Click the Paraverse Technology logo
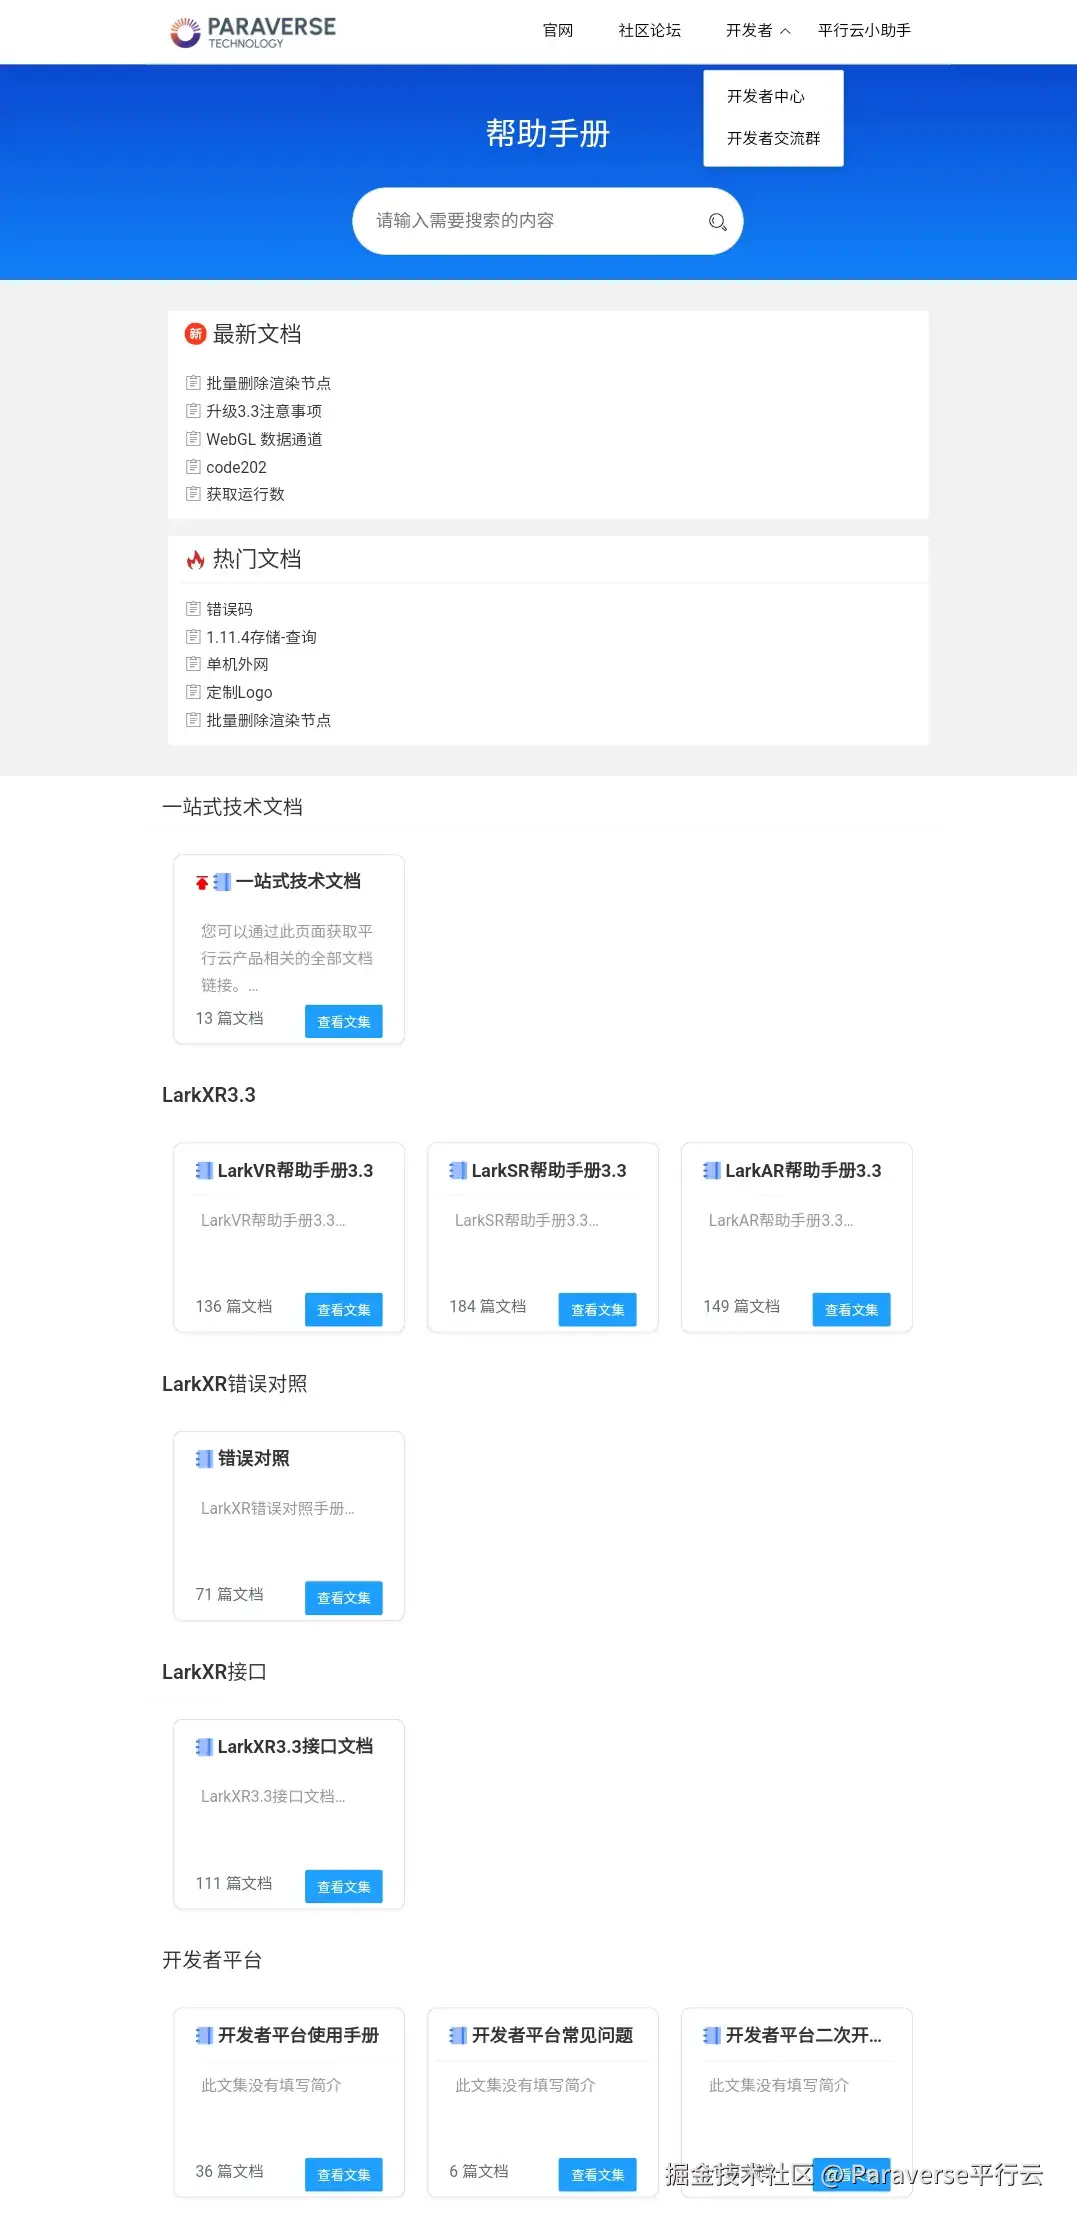This screenshot has width=1077, height=2222. 253,32
